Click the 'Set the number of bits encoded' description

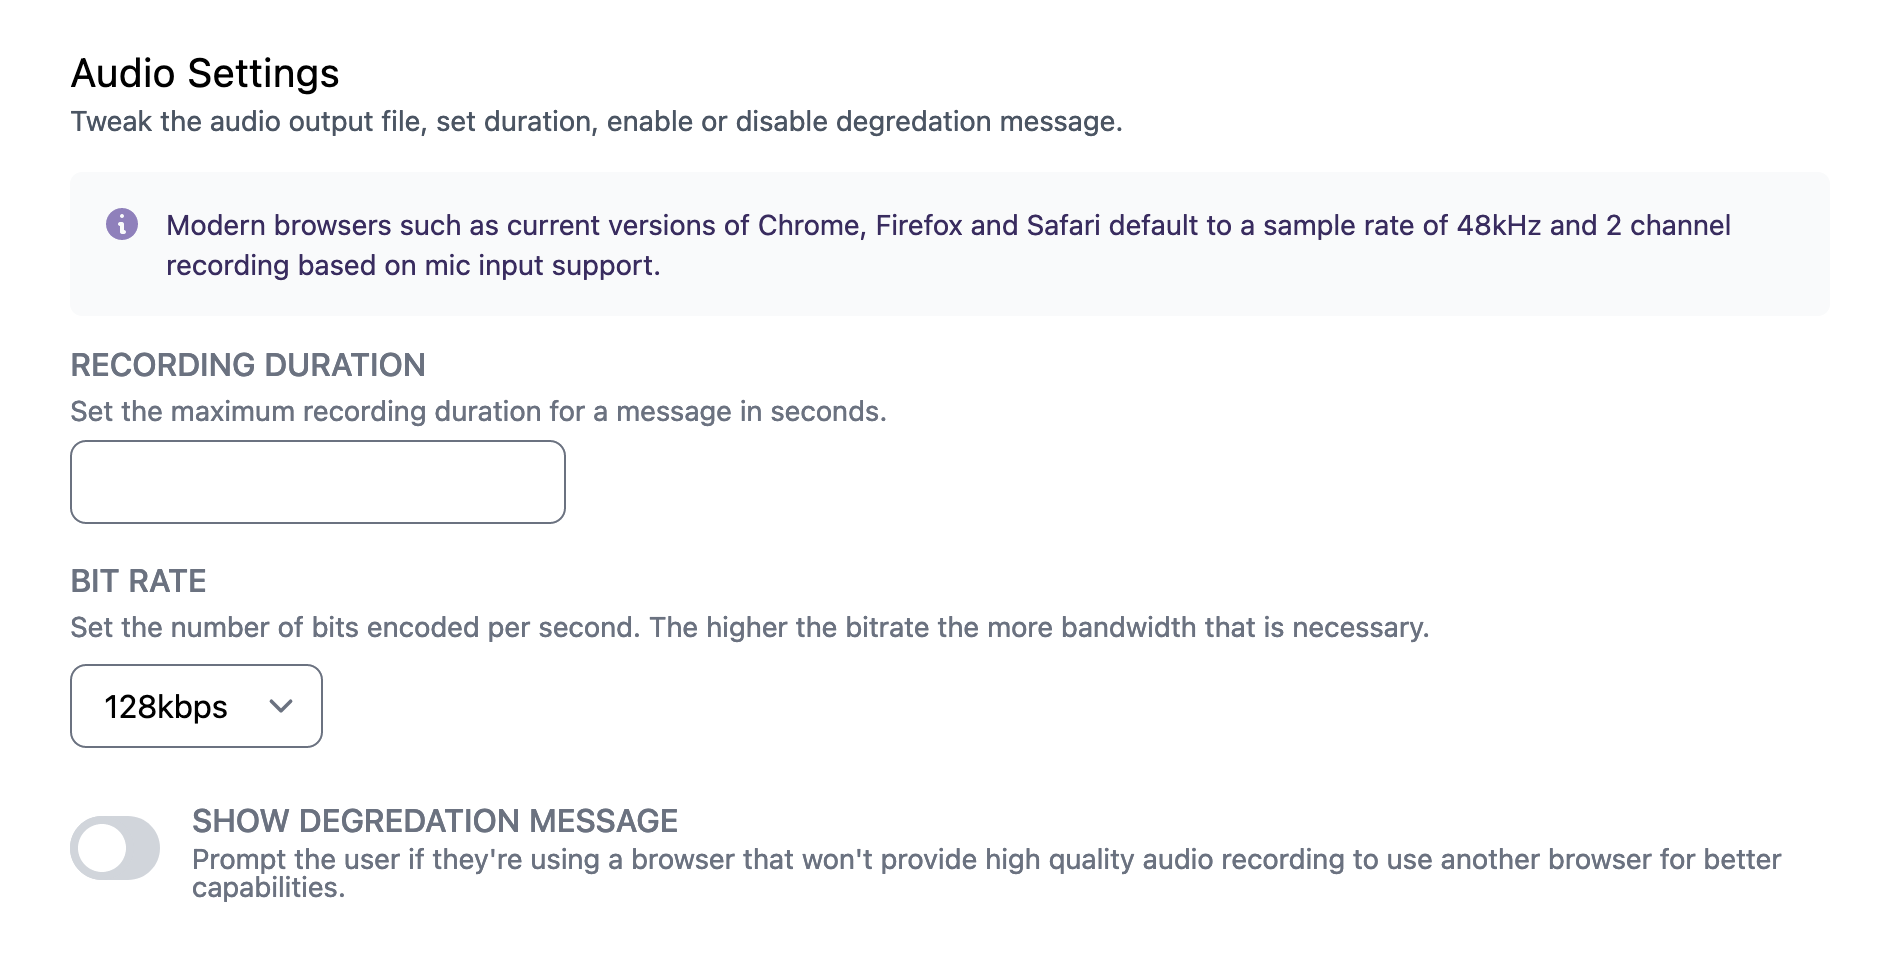pos(749,628)
